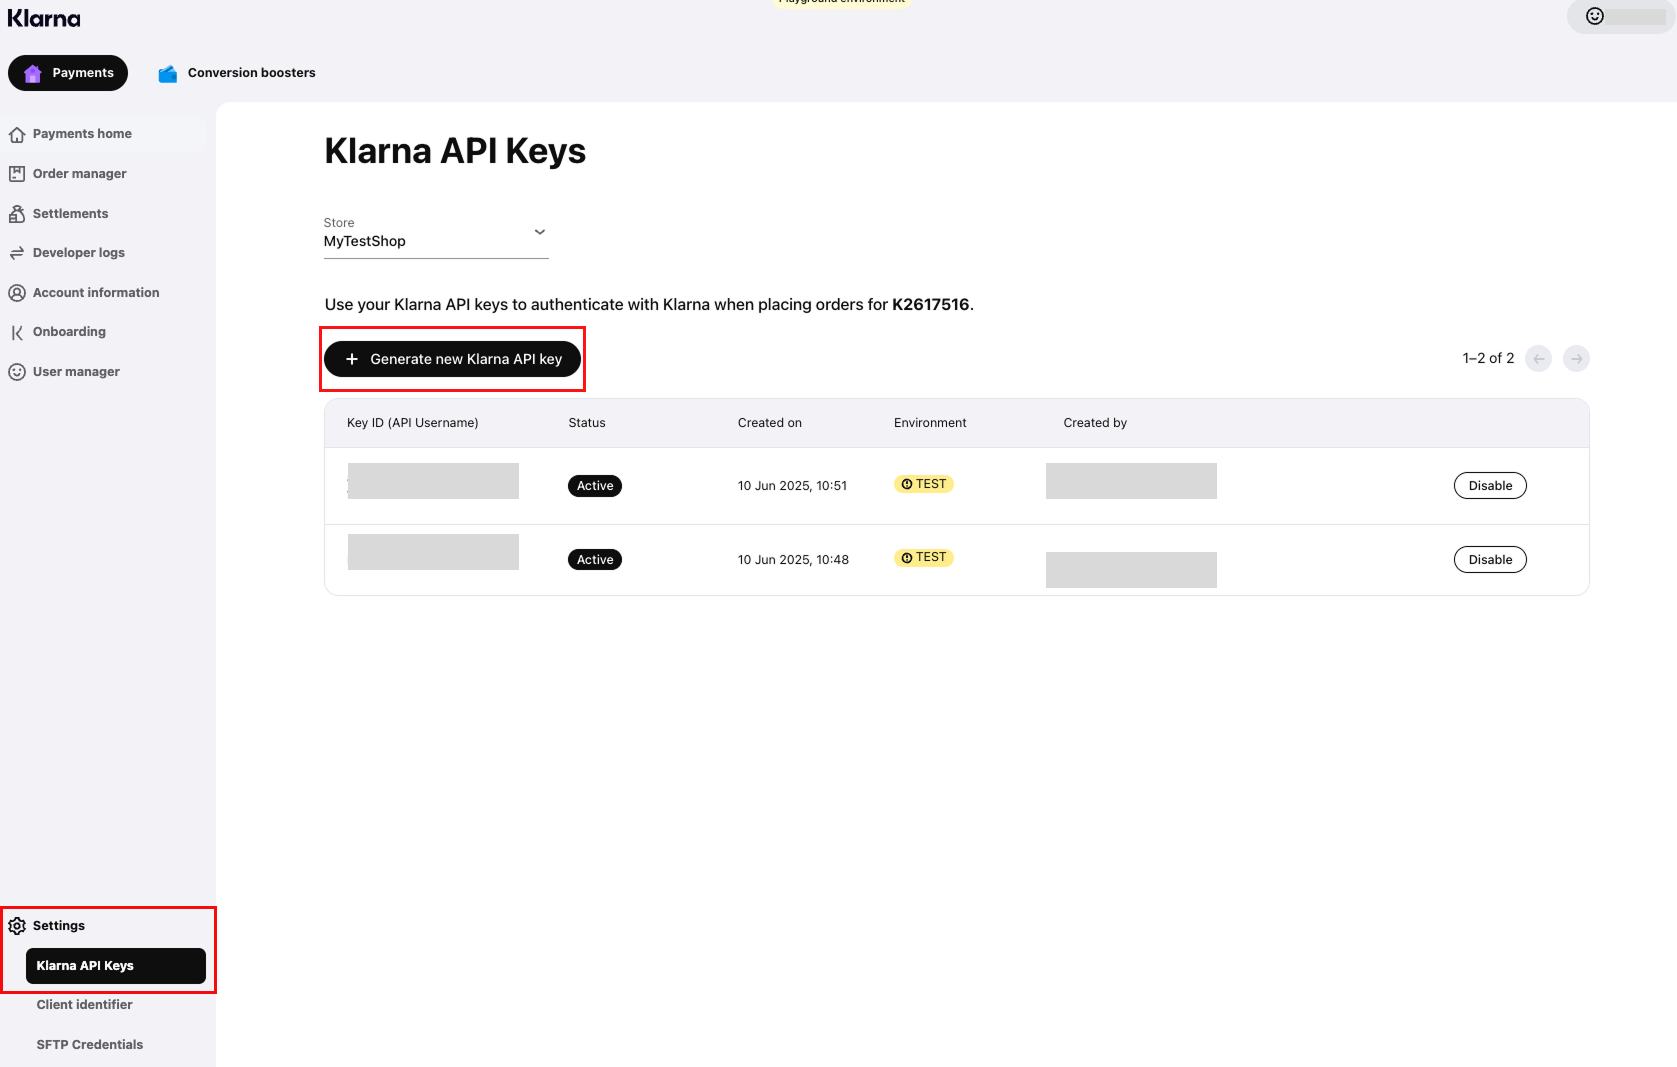Click TEST badge in 10:51 row
This screenshot has width=1677, height=1067.
point(924,484)
